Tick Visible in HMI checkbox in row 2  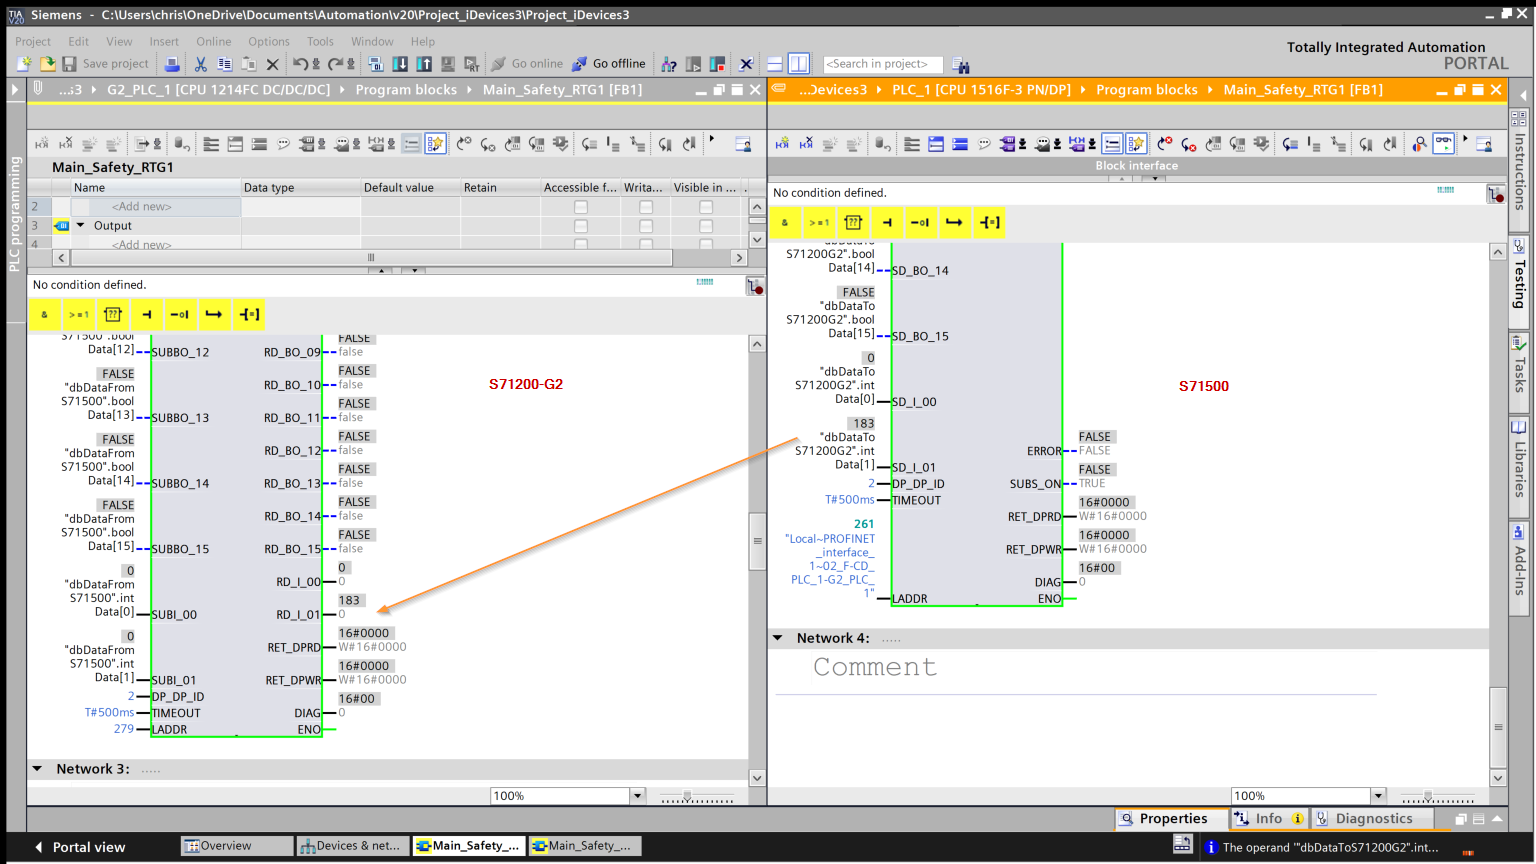click(x=706, y=207)
